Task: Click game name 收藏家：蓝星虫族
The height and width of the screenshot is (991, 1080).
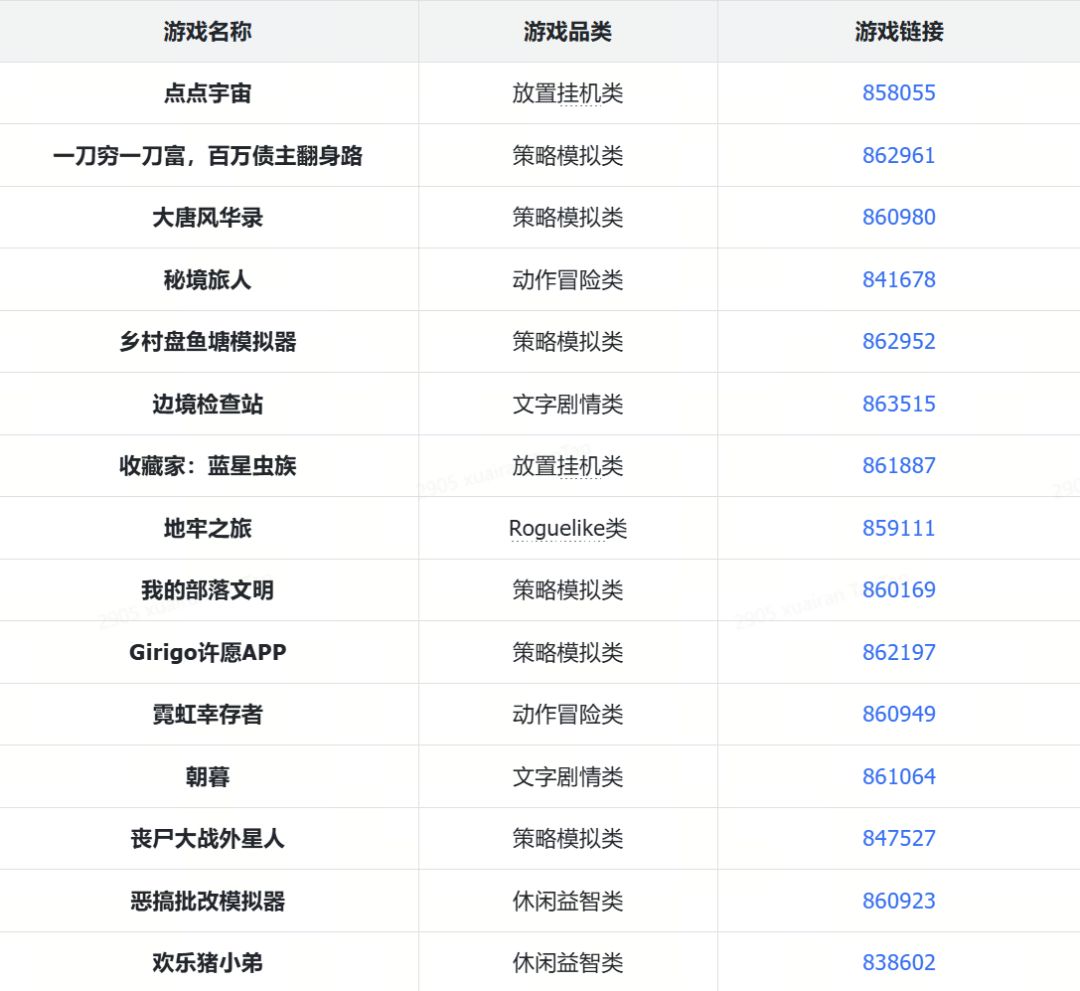Action: click(208, 466)
